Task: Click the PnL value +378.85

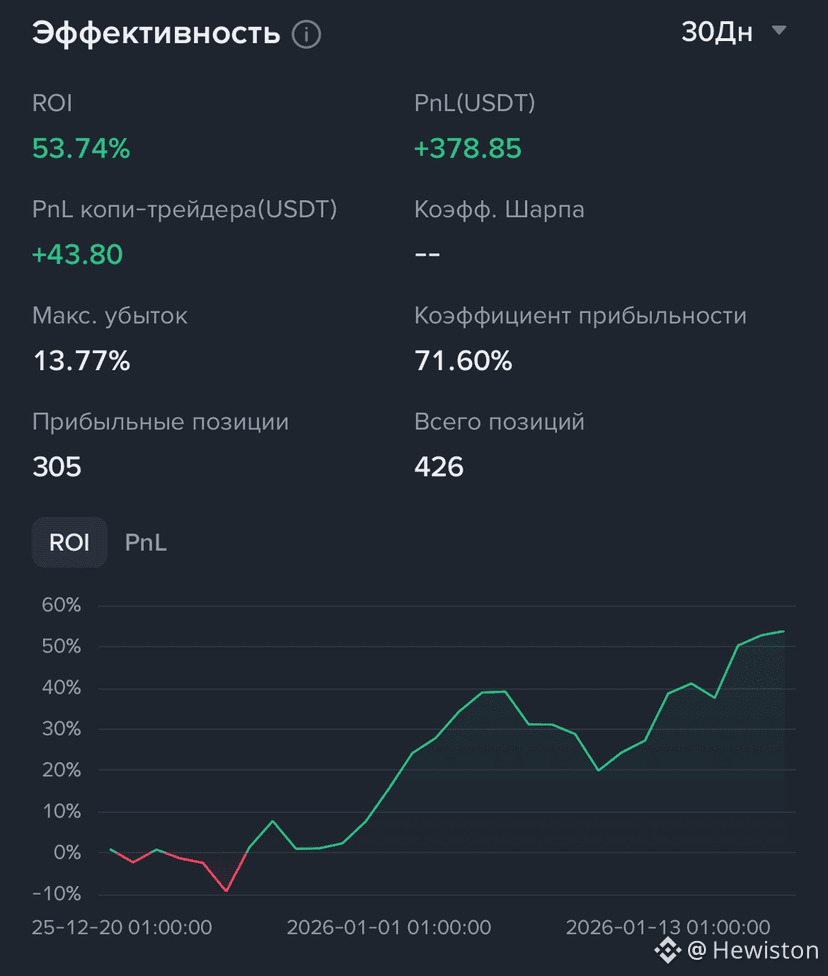Action: [468, 148]
